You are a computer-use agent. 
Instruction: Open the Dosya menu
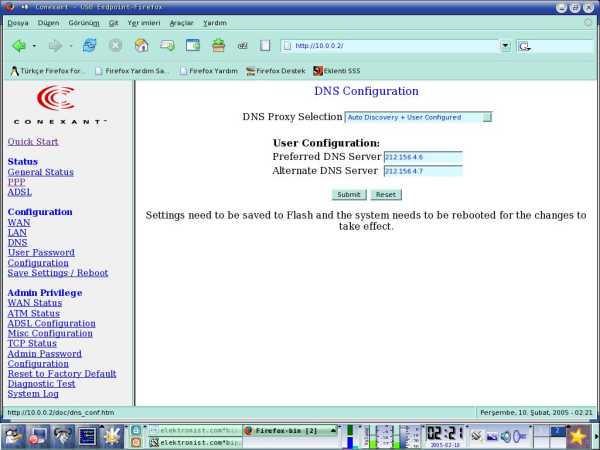pyautogui.click(x=18, y=21)
